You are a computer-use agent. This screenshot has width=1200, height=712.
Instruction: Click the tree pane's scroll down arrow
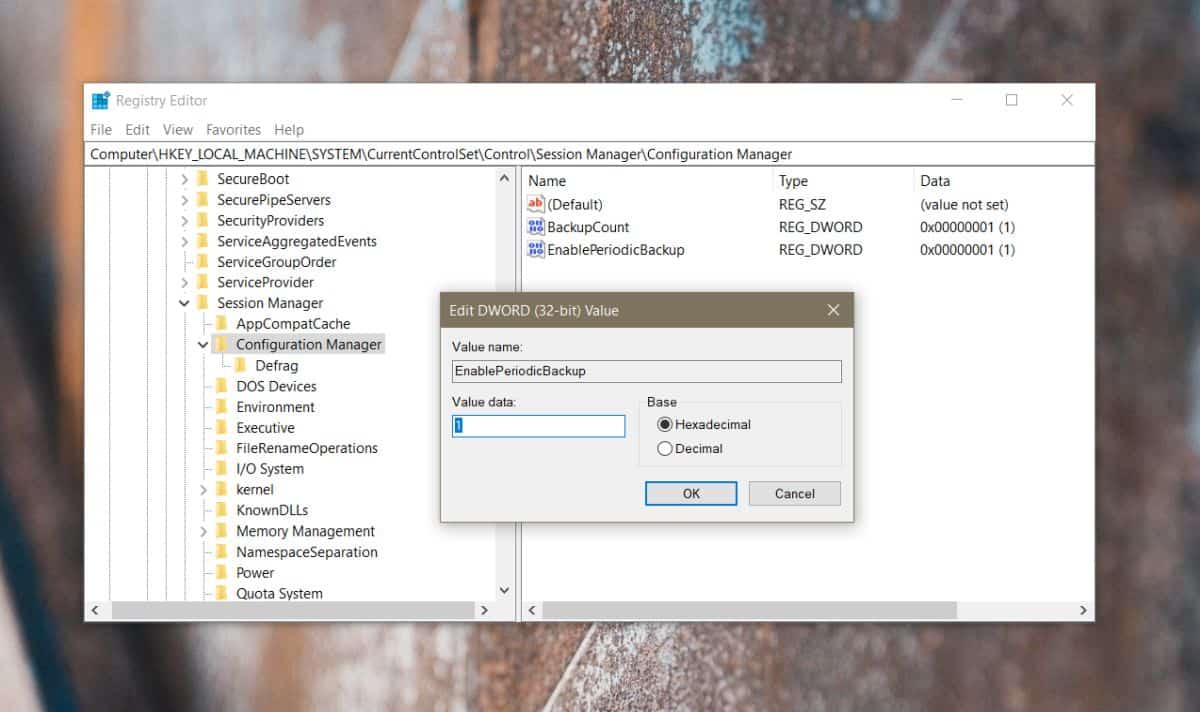pyautogui.click(x=504, y=590)
